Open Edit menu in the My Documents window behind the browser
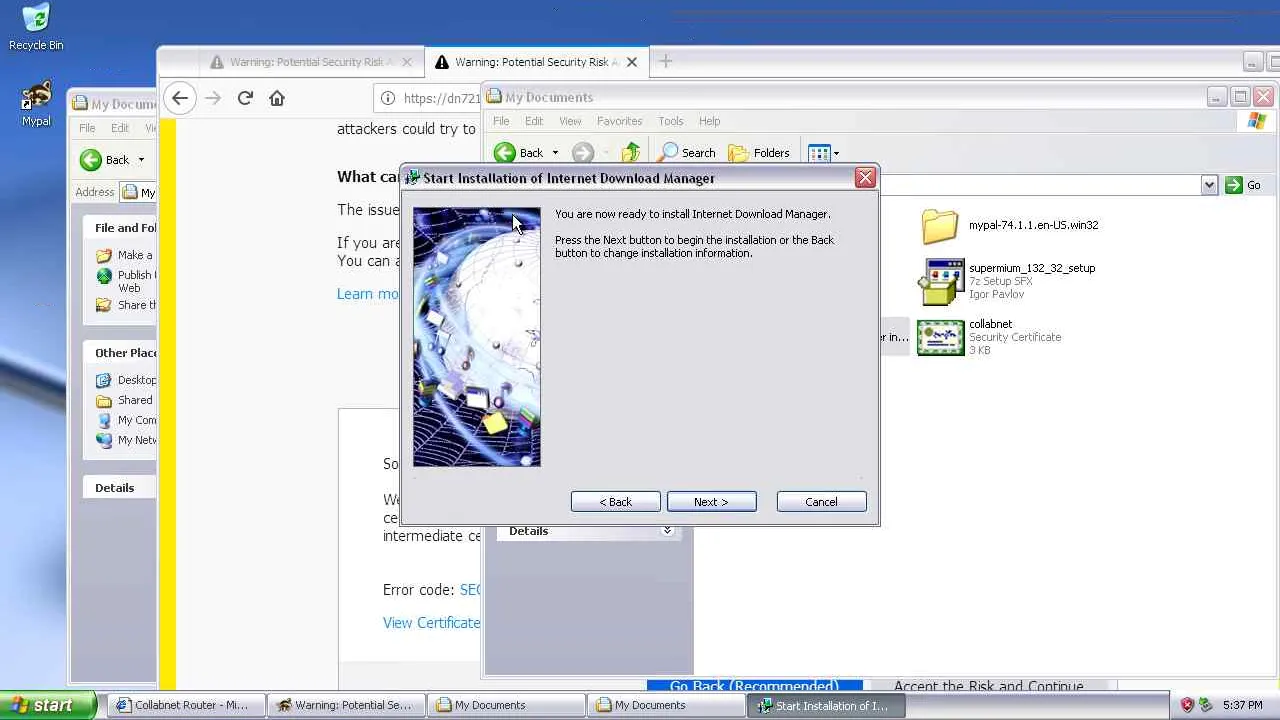 point(120,128)
